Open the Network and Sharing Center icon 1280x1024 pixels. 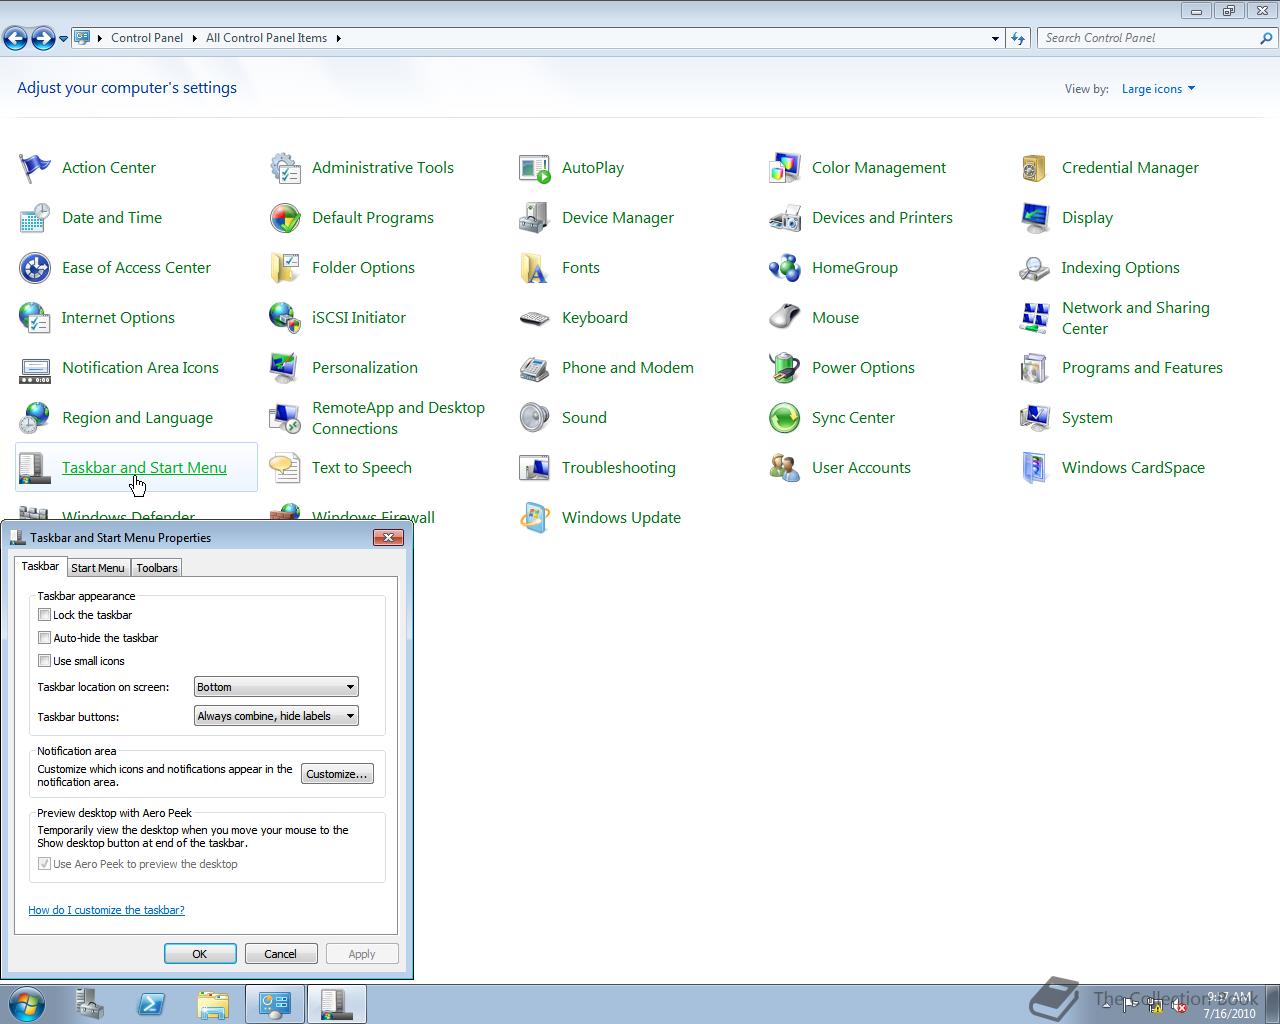1035,318
